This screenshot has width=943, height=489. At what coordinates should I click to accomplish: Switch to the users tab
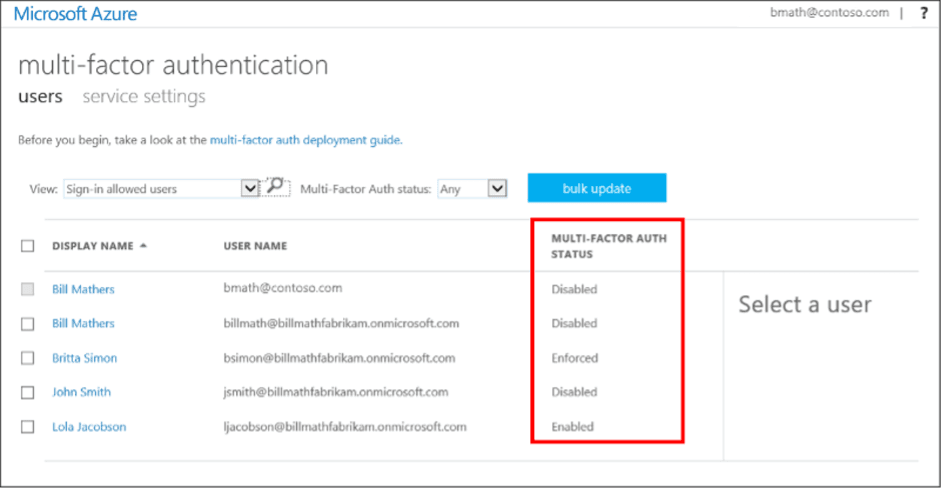[40, 97]
